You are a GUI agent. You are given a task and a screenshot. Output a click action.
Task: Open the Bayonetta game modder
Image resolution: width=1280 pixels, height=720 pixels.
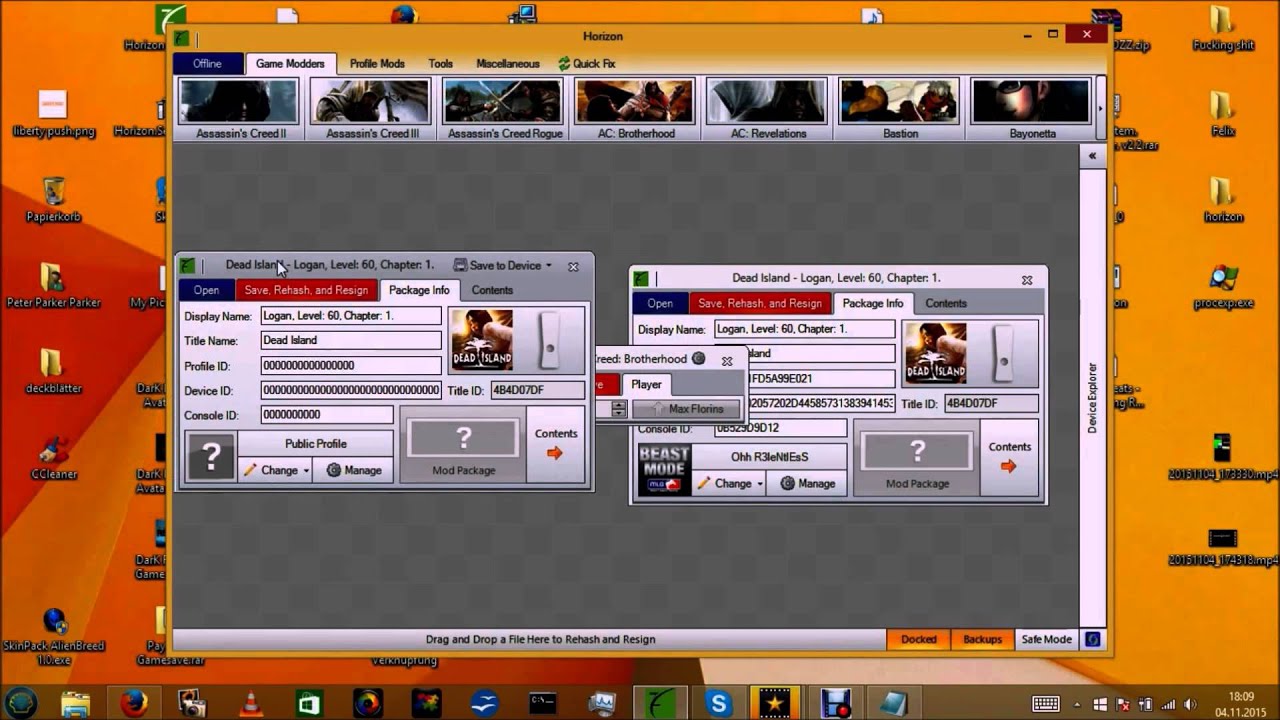(x=1032, y=108)
